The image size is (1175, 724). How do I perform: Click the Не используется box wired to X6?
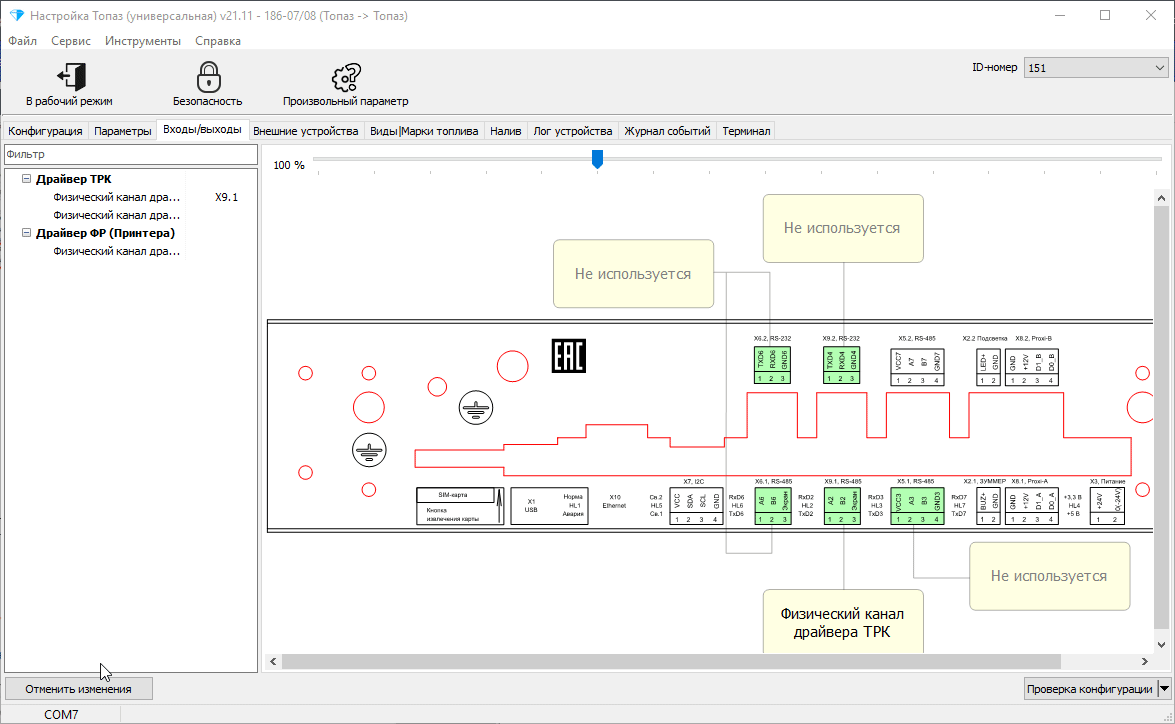pyautogui.click(x=633, y=274)
